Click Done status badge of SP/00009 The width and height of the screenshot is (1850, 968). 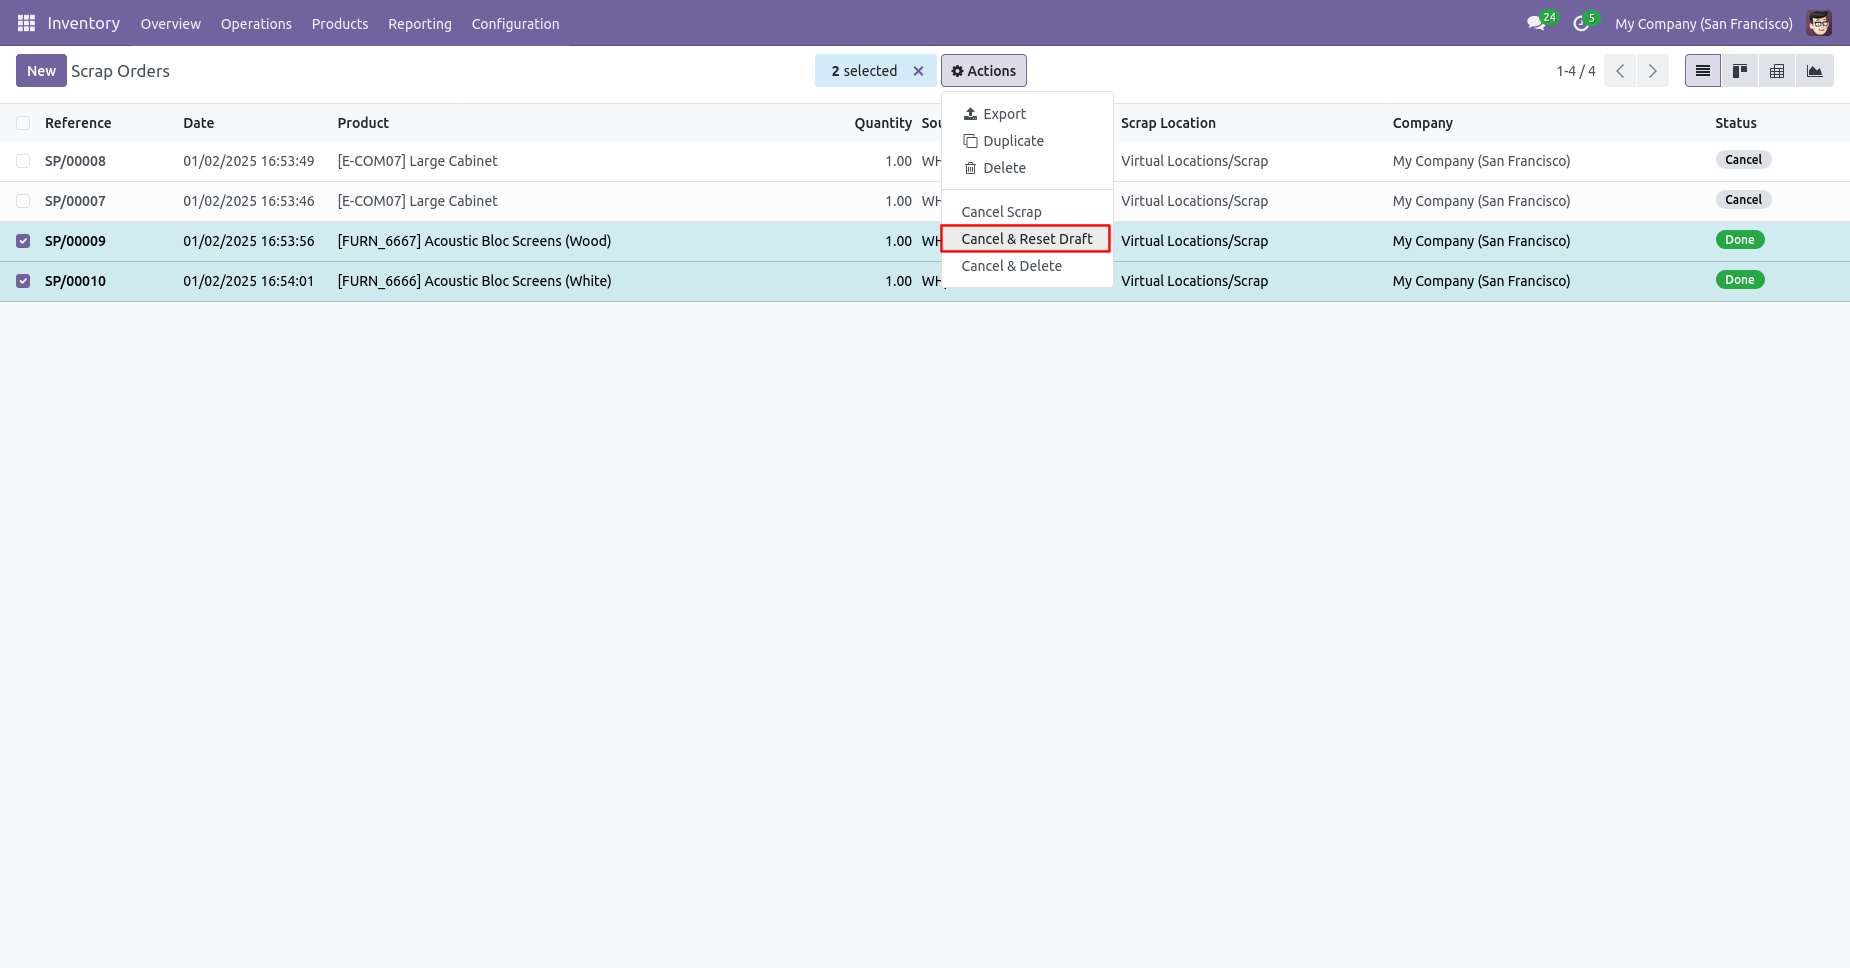click(1740, 240)
